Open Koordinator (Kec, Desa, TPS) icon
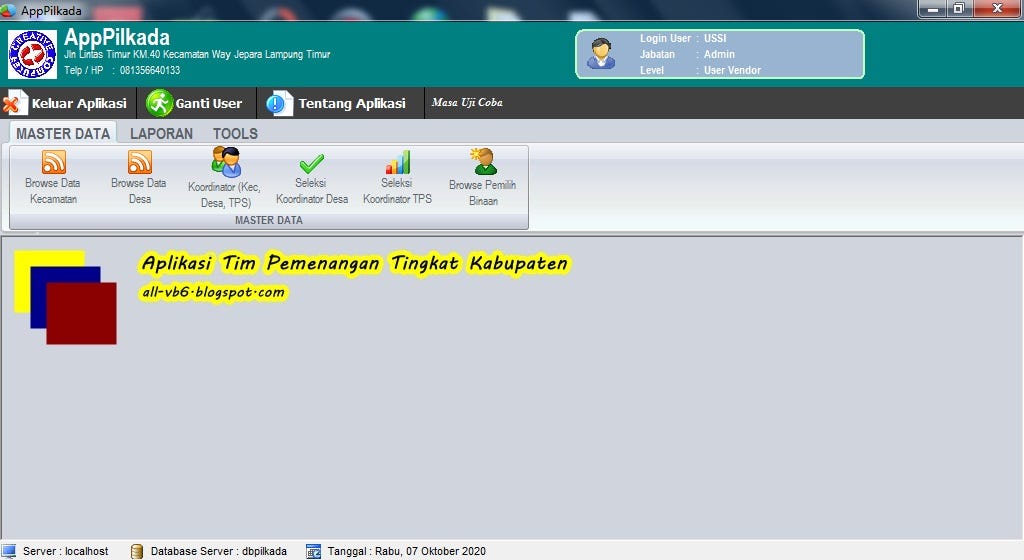The width and height of the screenshot is (1024, 560). click(x=226, y=162)
